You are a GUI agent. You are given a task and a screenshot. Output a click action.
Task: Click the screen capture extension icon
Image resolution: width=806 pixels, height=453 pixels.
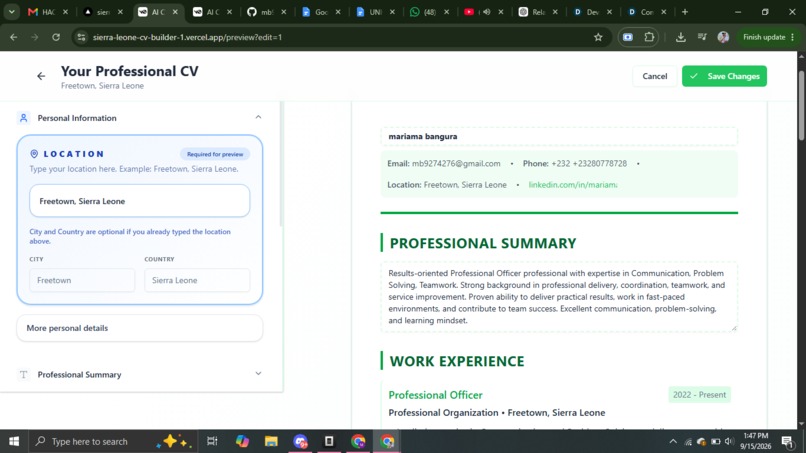[x=628, y=37]
